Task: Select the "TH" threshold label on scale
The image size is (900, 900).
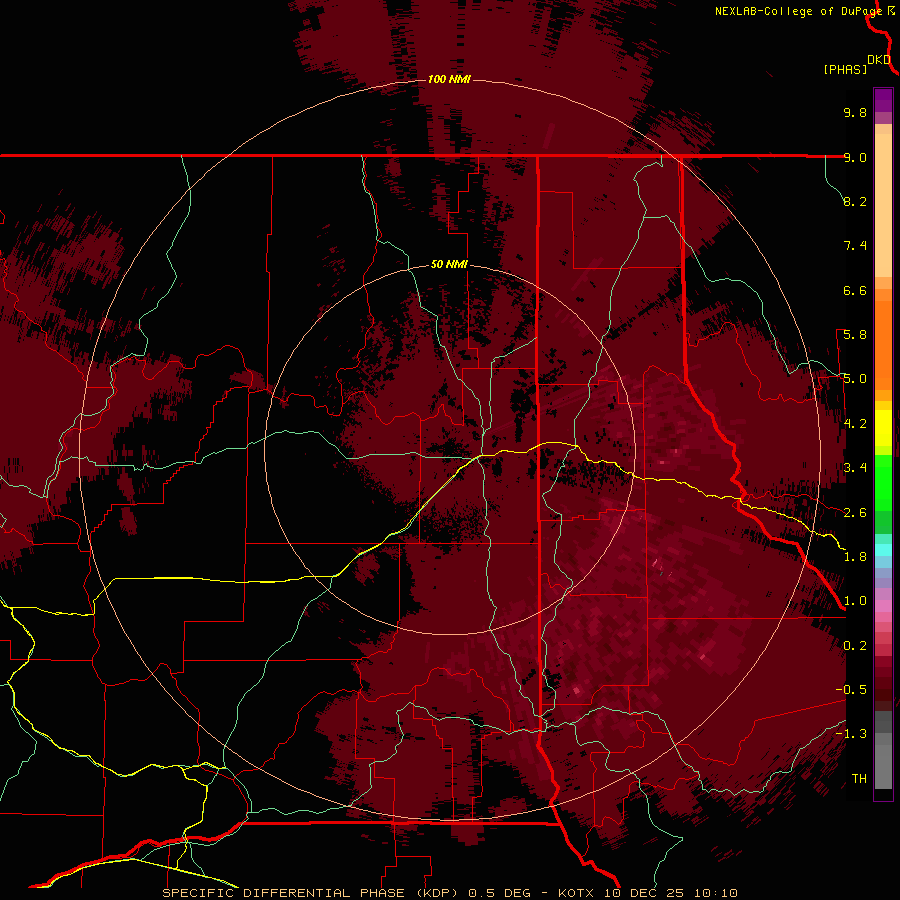Action: click(x=859, y=779)
